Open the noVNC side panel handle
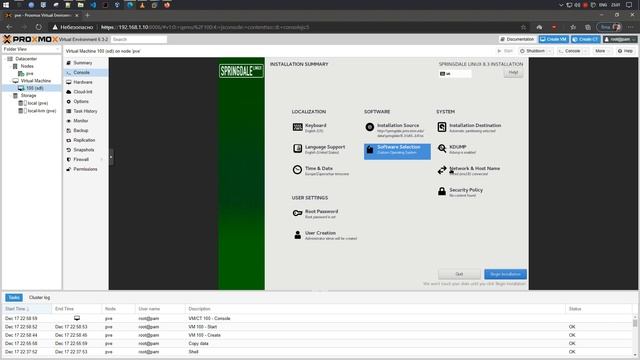 pyautogui.click(x=111, y=157)
